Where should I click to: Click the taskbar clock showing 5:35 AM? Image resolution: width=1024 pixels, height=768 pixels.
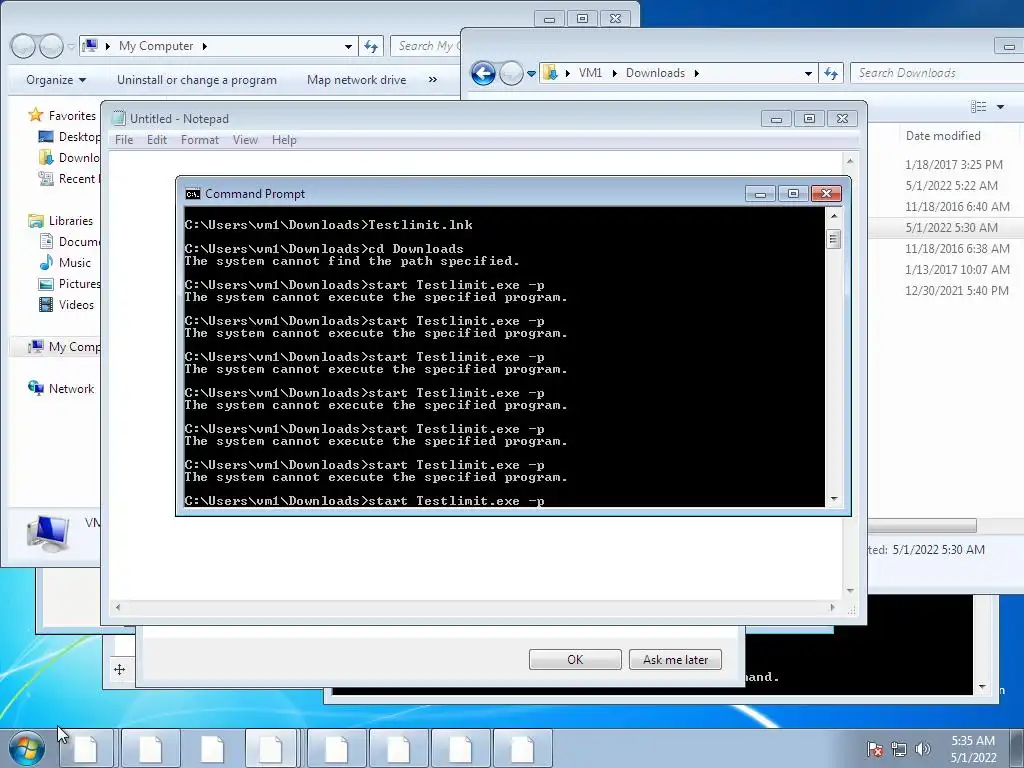coord(972,749)
